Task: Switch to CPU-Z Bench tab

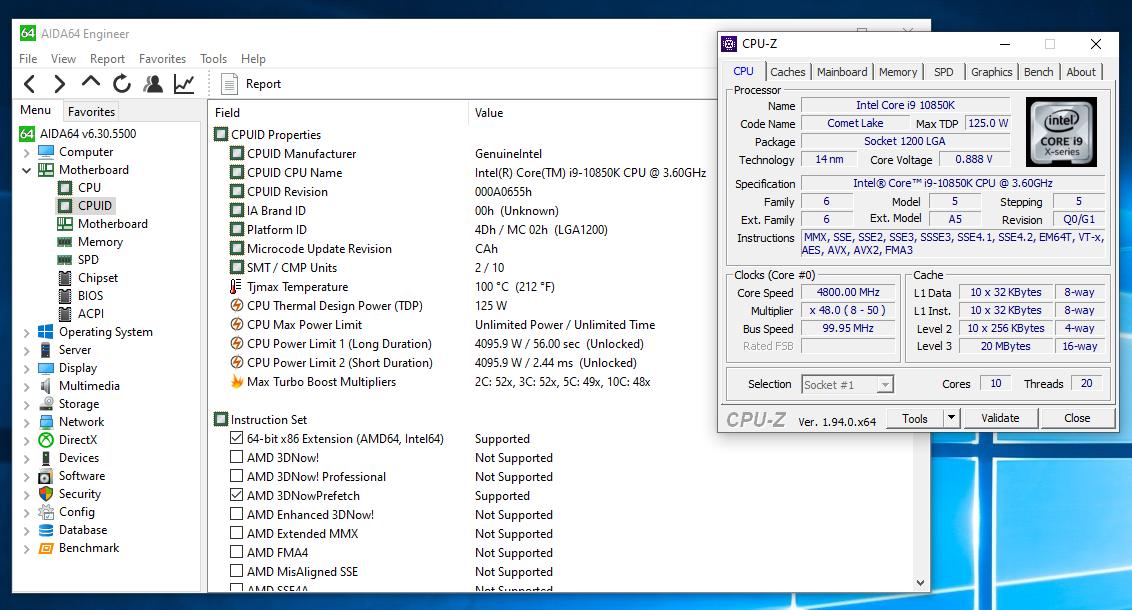Action: click(1038, 72)
